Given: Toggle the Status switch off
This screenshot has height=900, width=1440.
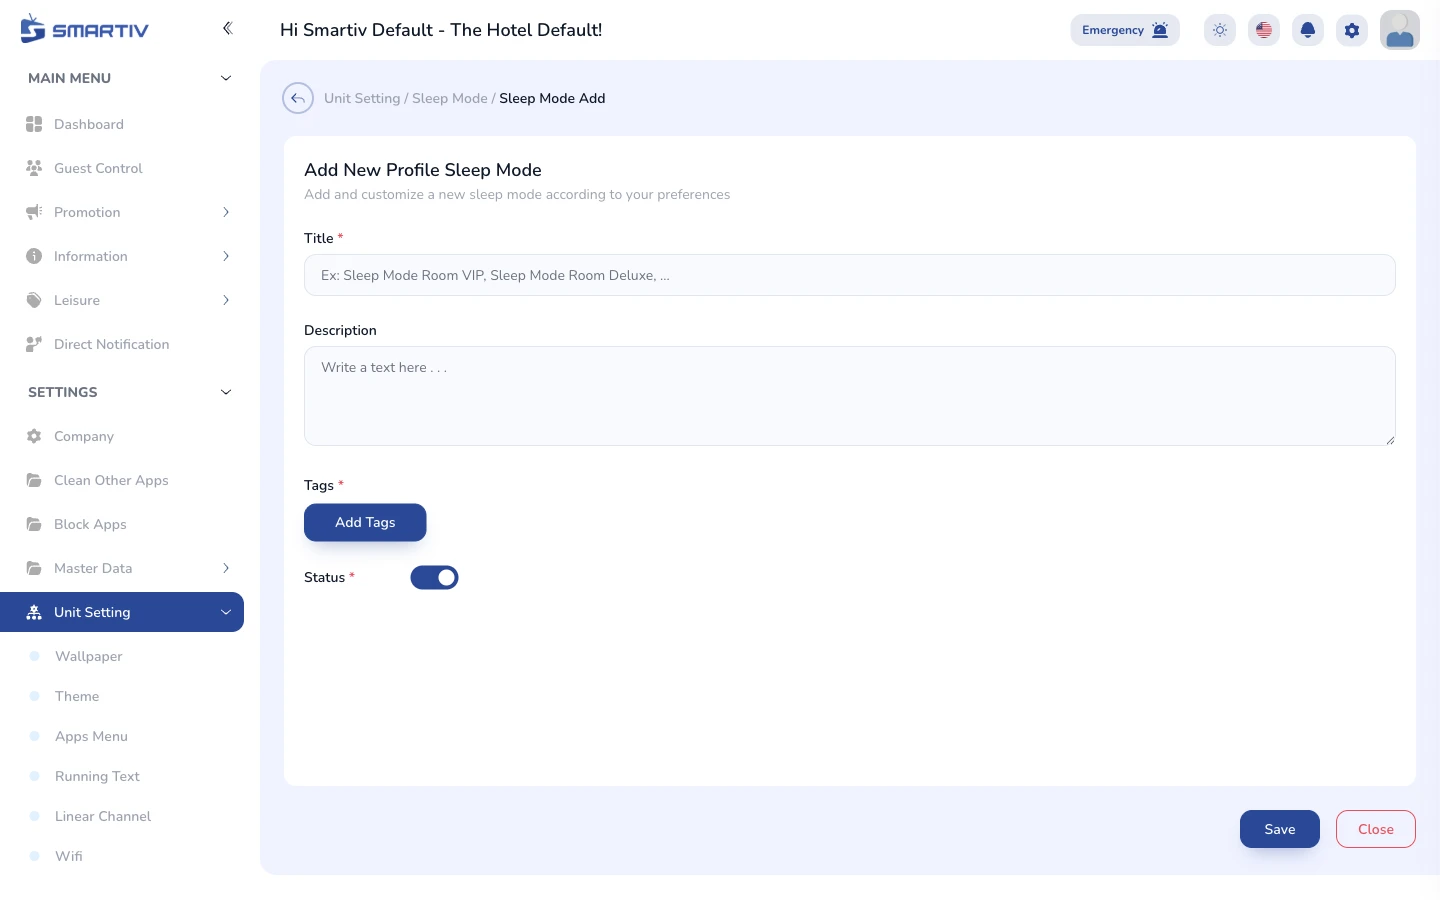Looking at the screenshot, I should 434,577.
